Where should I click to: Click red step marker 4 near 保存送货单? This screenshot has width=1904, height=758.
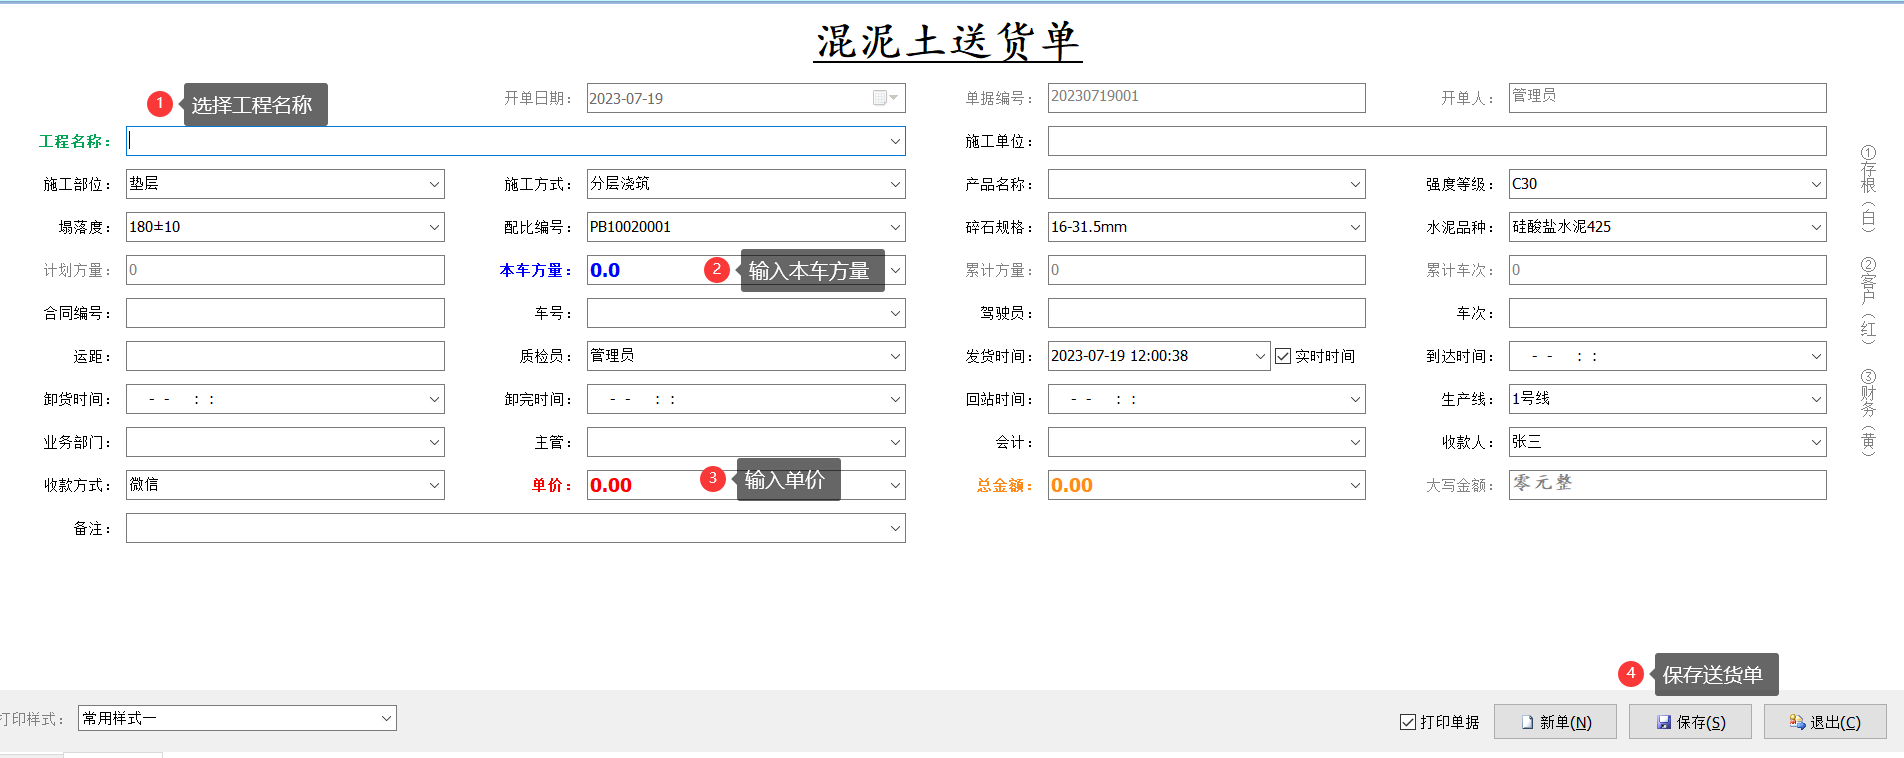(1630, 674)
